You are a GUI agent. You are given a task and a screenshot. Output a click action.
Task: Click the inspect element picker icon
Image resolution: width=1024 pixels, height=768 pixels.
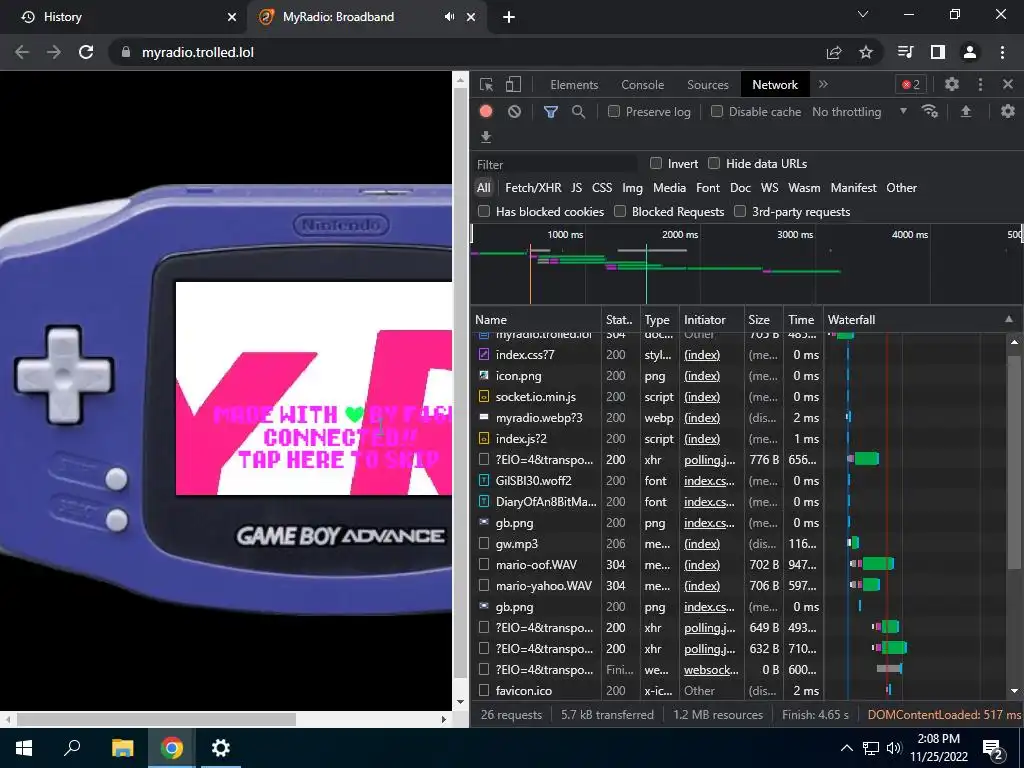click(487, 84)
